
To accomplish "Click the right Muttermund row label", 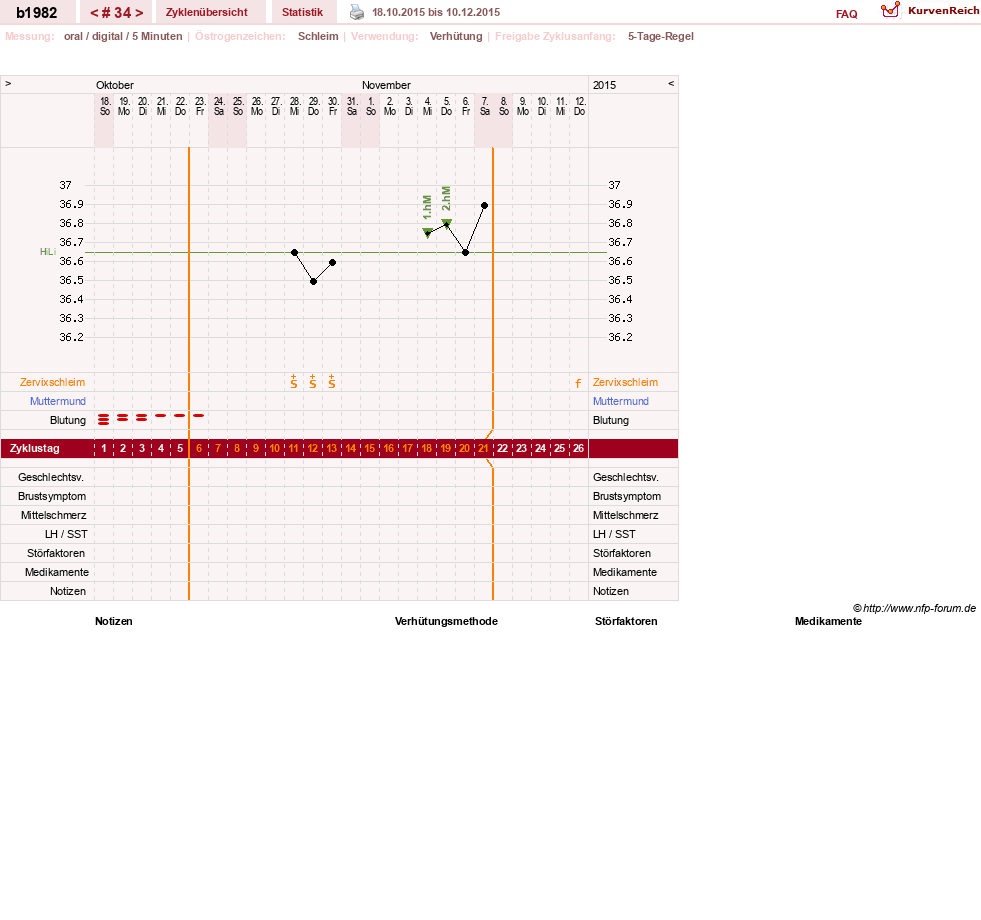I will [x=621, y=401].
